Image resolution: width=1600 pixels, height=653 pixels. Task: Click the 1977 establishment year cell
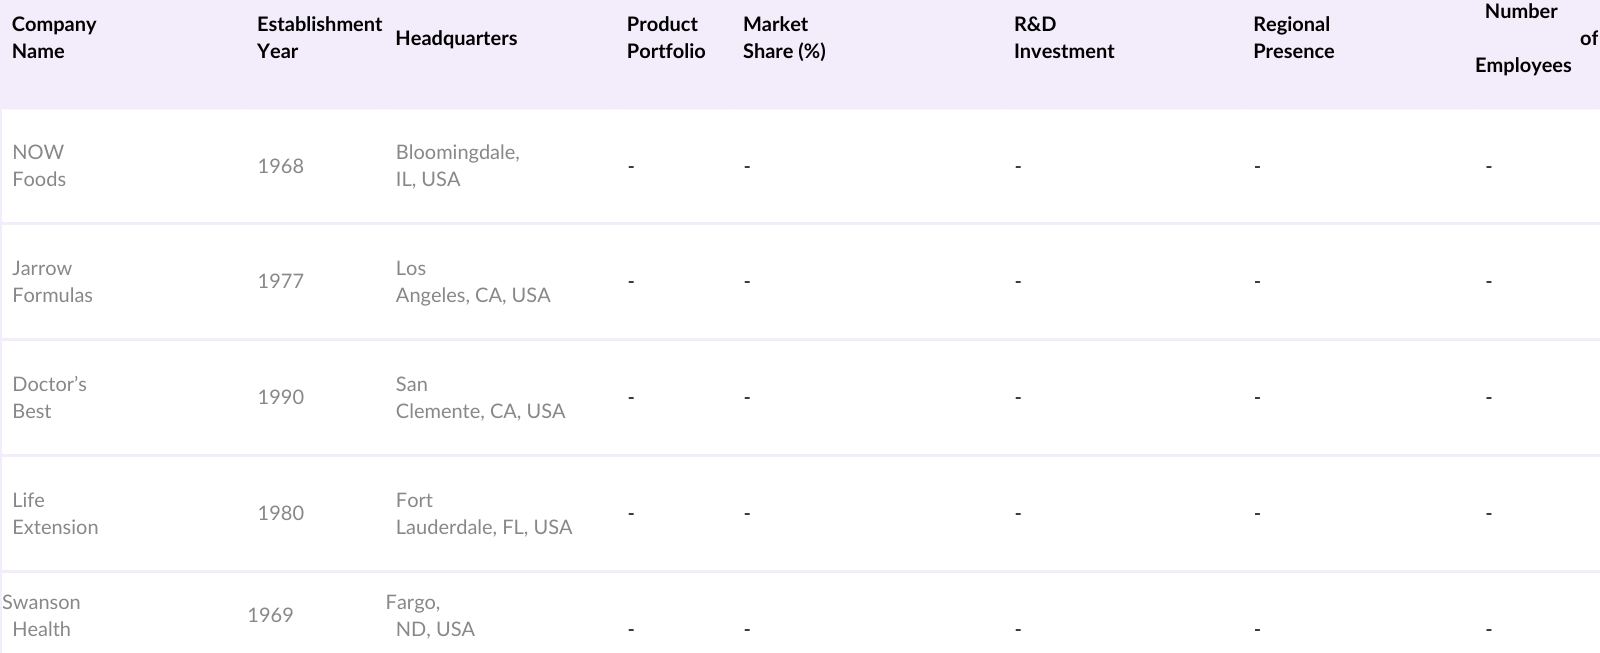click(x=280, y=282)
